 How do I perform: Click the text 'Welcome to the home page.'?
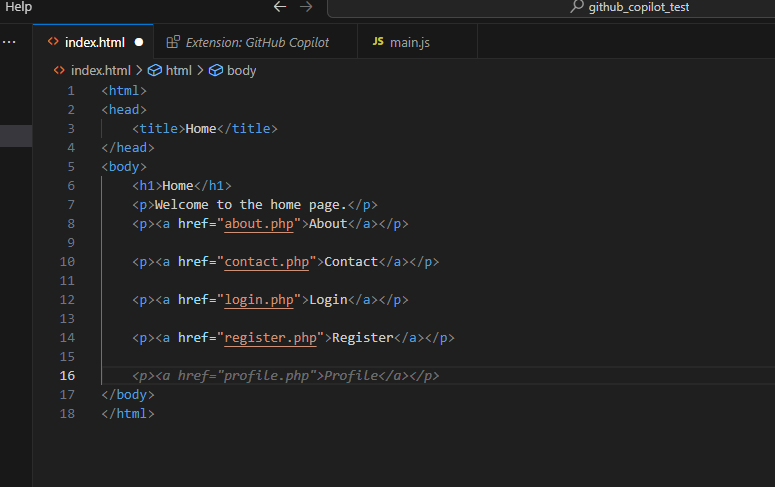click(251, 205)
